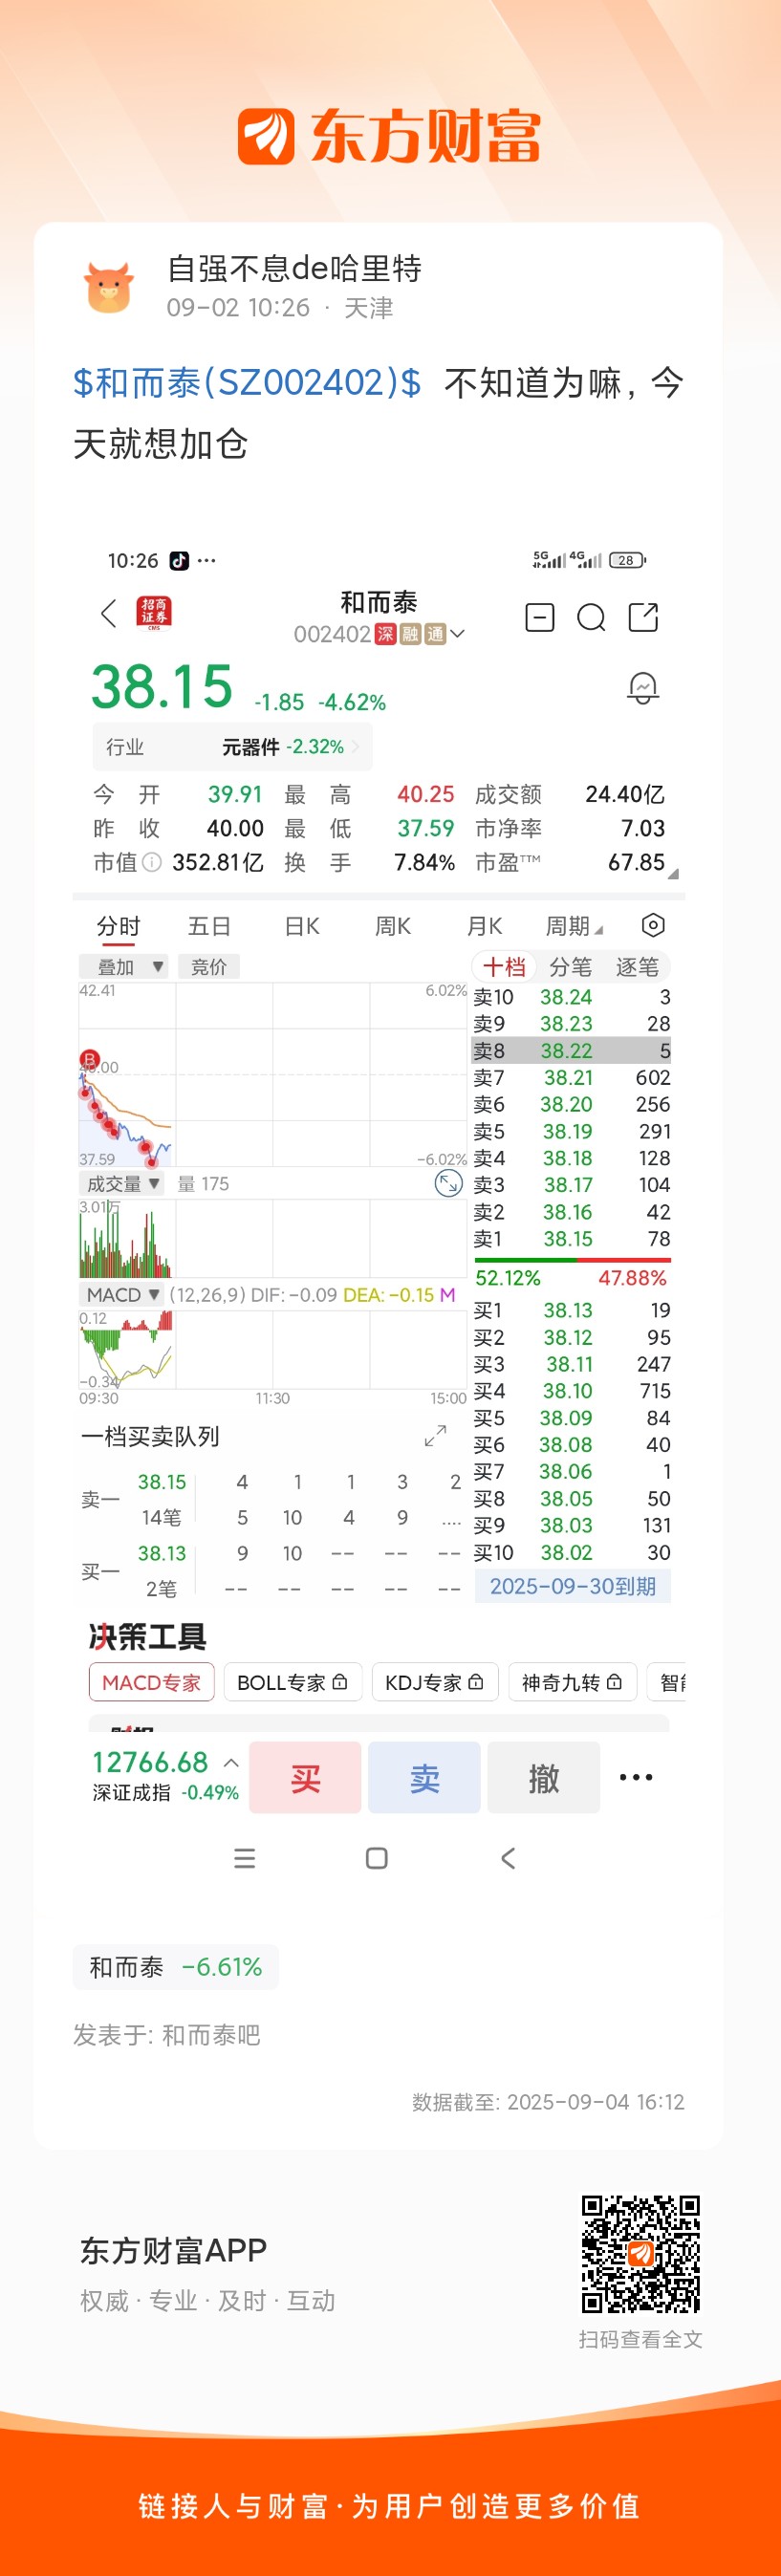The width and height of the screenshot is (781, 2576).
Task: Select the 买4 38.10 order row
Action: pos(572,1391)
